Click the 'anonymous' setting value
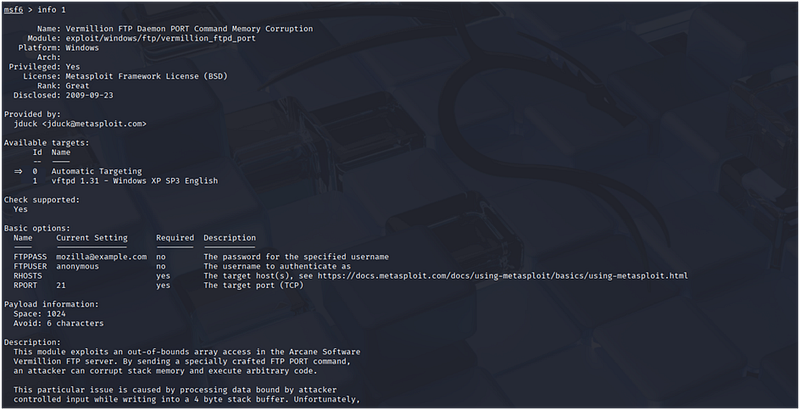The height and width of the screenshot is (410, 800). click(78, 266)
